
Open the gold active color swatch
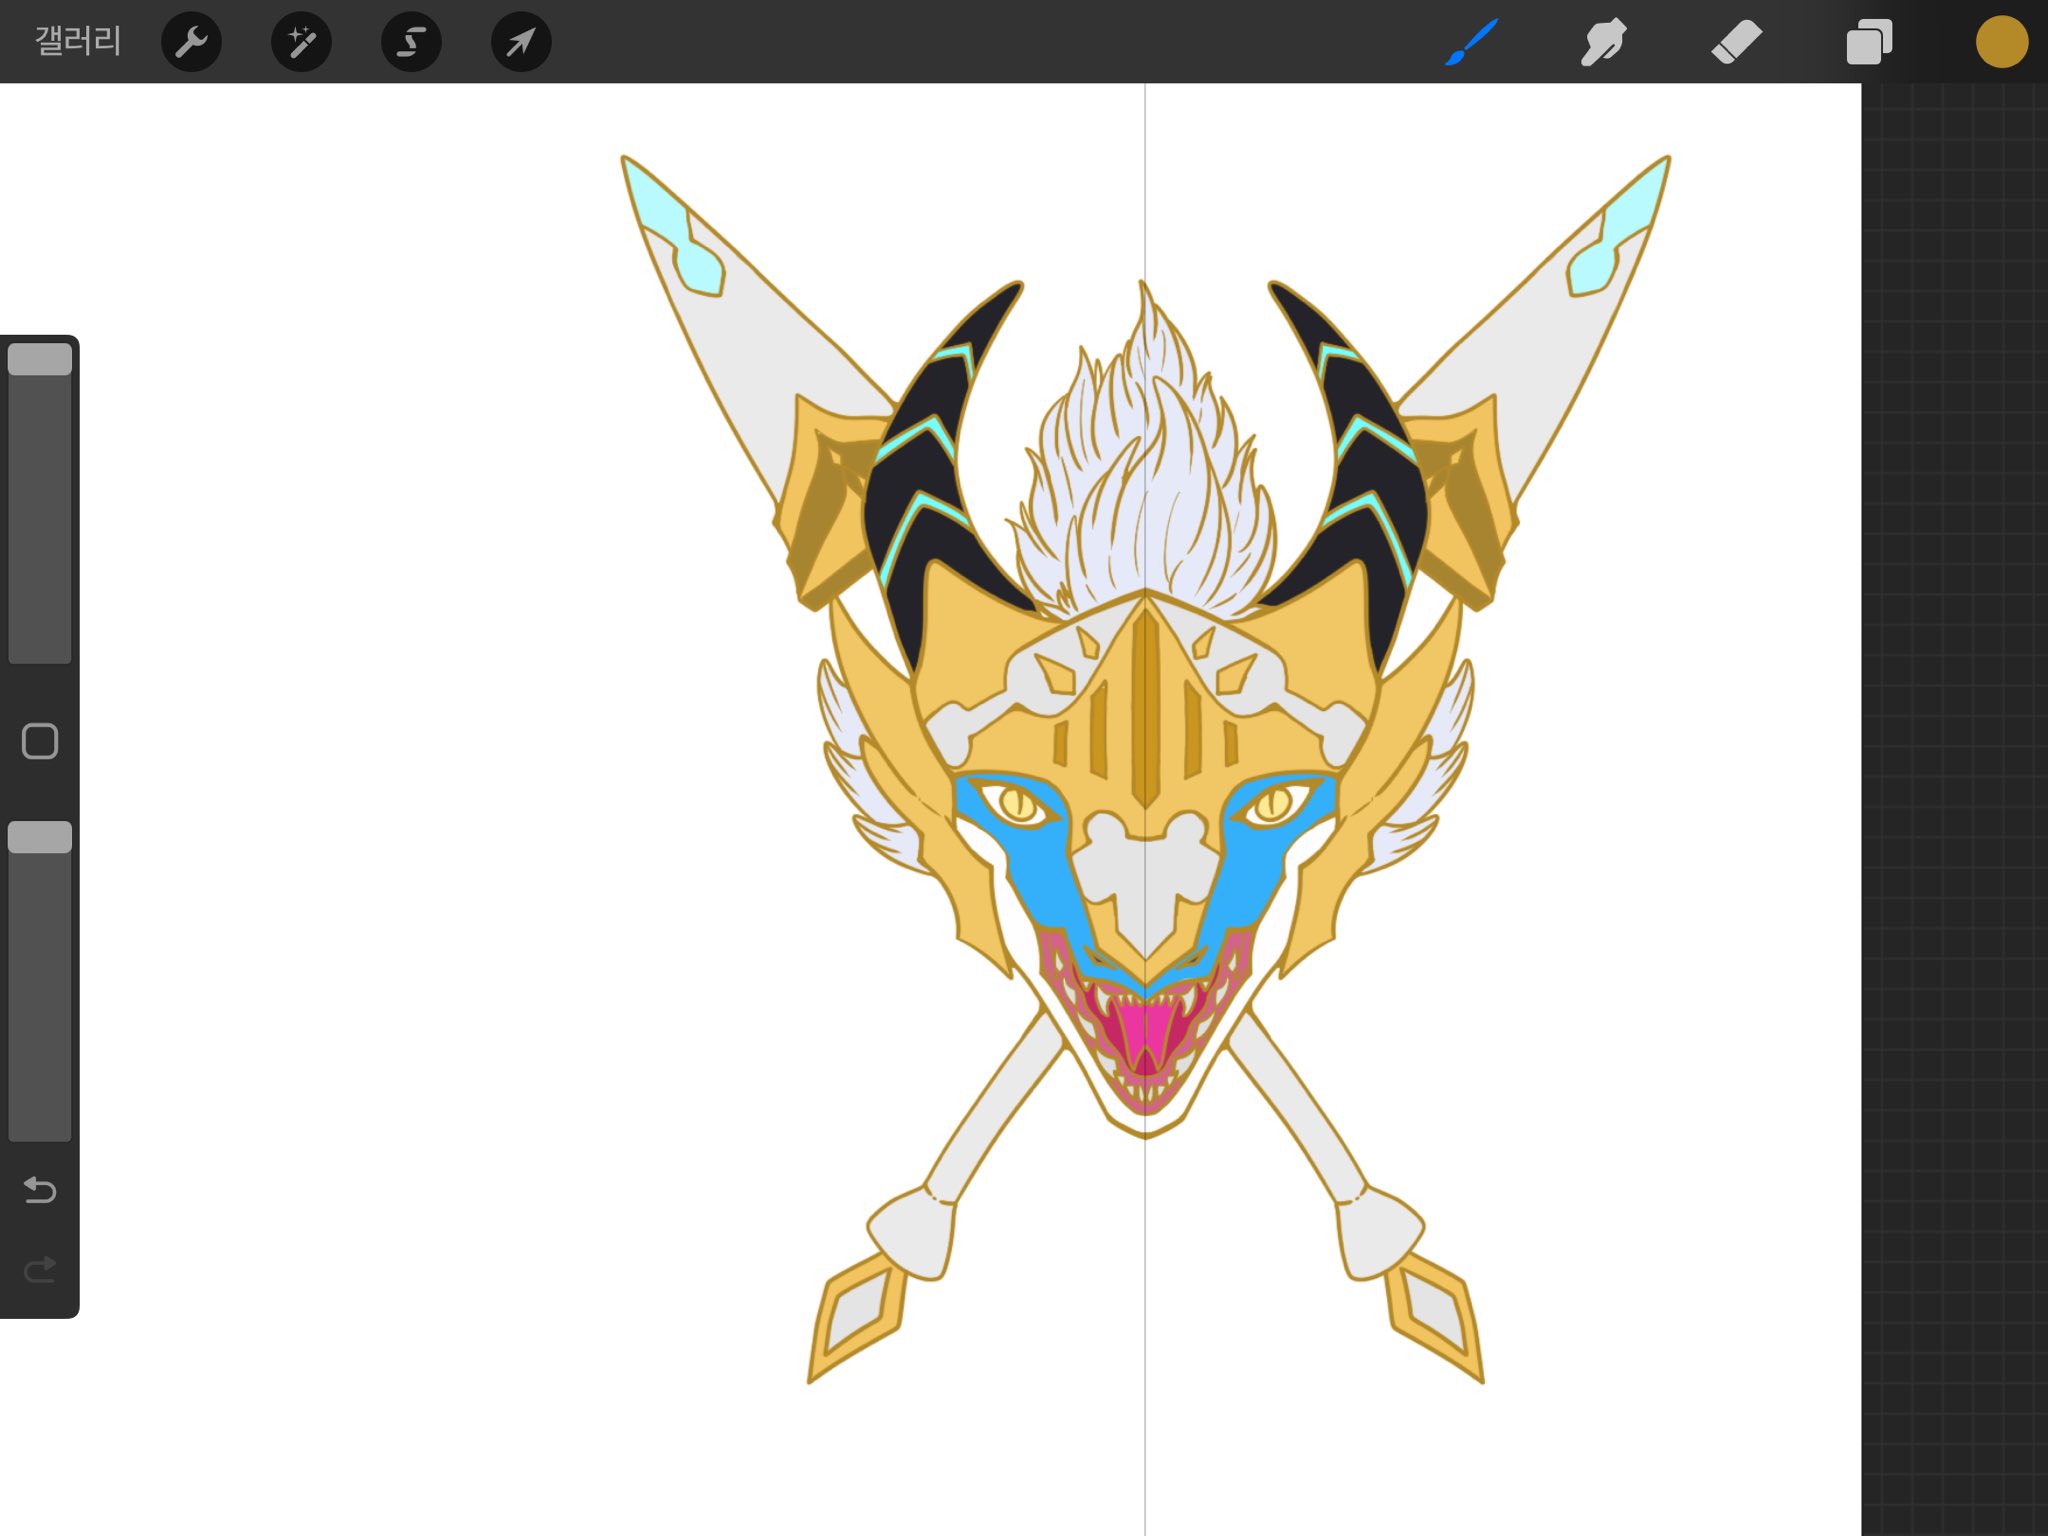click(x=2001, y=42)
